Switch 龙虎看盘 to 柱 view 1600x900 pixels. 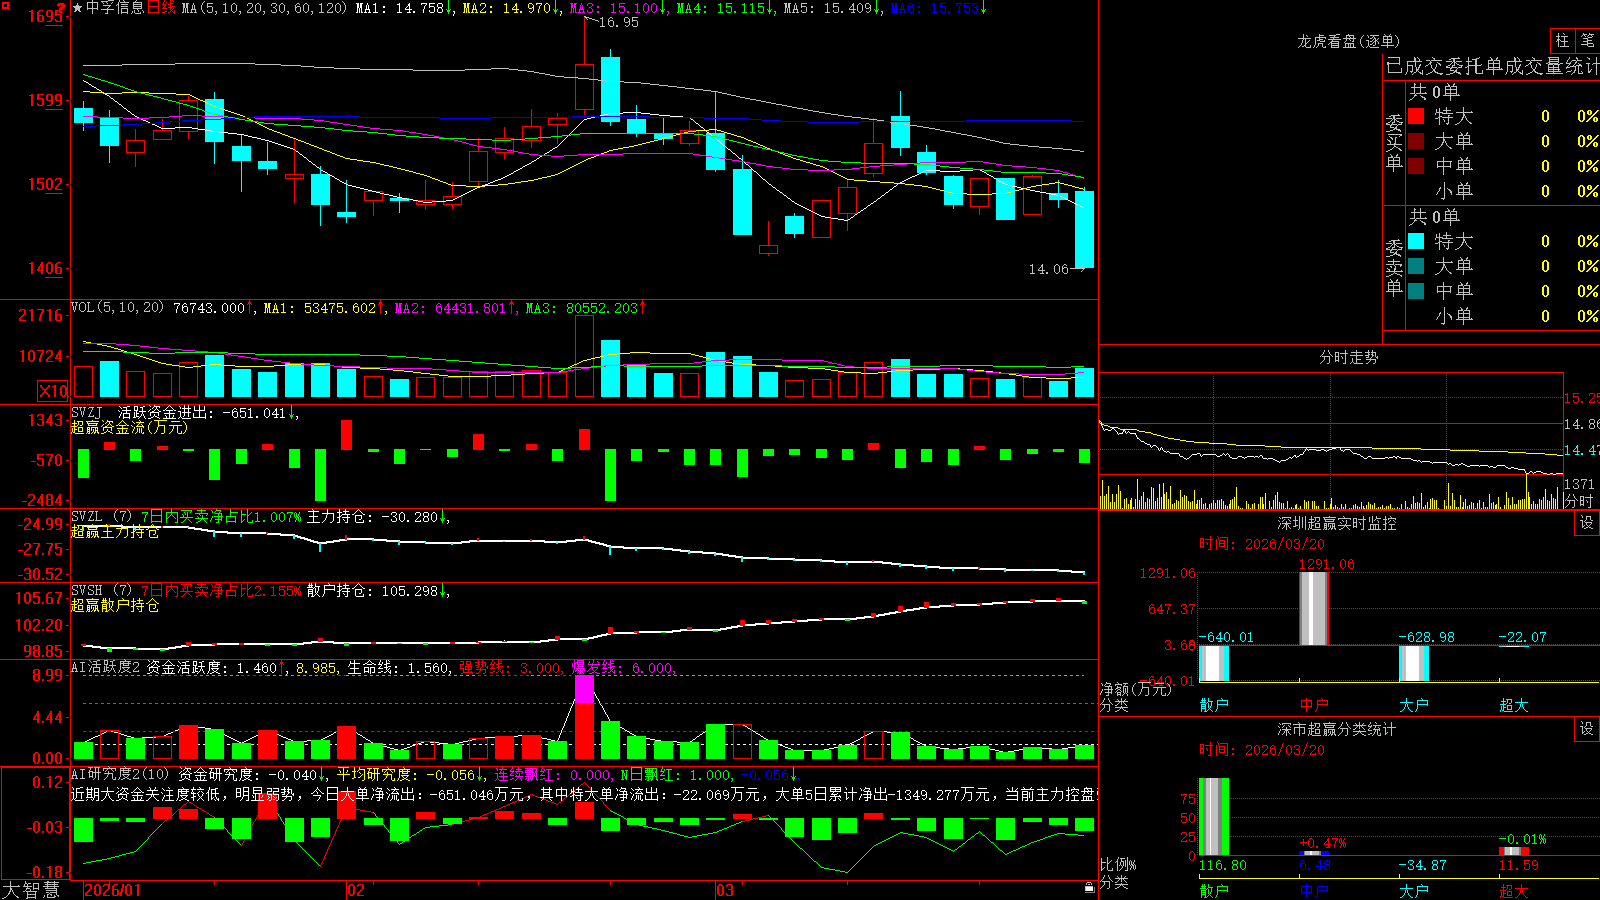pos(1562,40)
